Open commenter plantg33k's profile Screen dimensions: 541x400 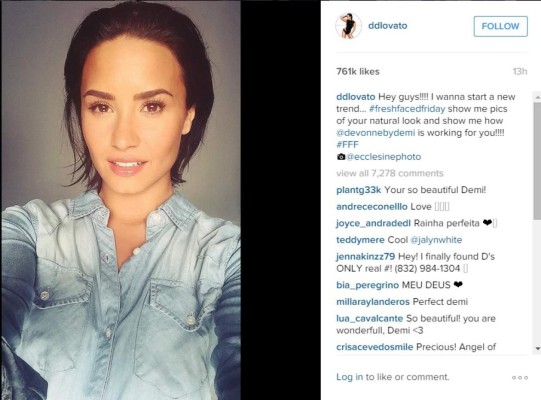tap(358, 190)
